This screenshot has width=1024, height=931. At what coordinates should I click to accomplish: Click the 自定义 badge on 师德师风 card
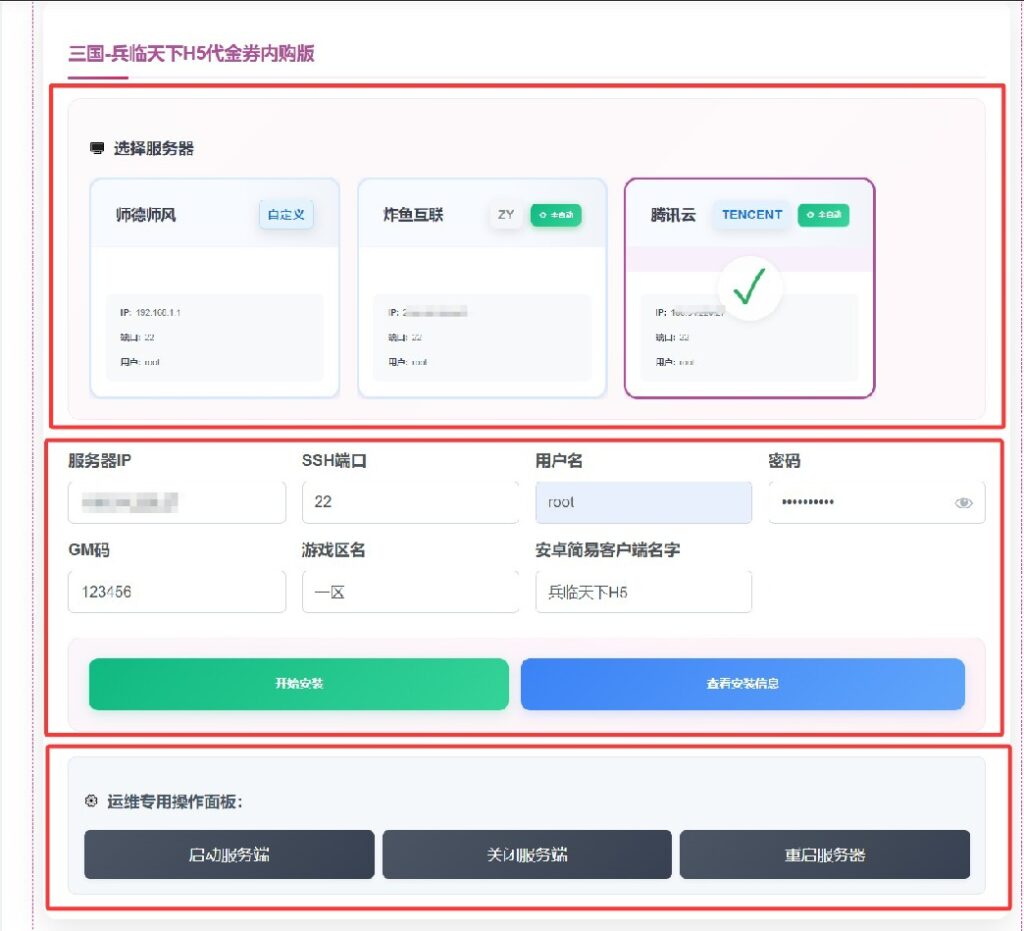[x=286, y=215]
